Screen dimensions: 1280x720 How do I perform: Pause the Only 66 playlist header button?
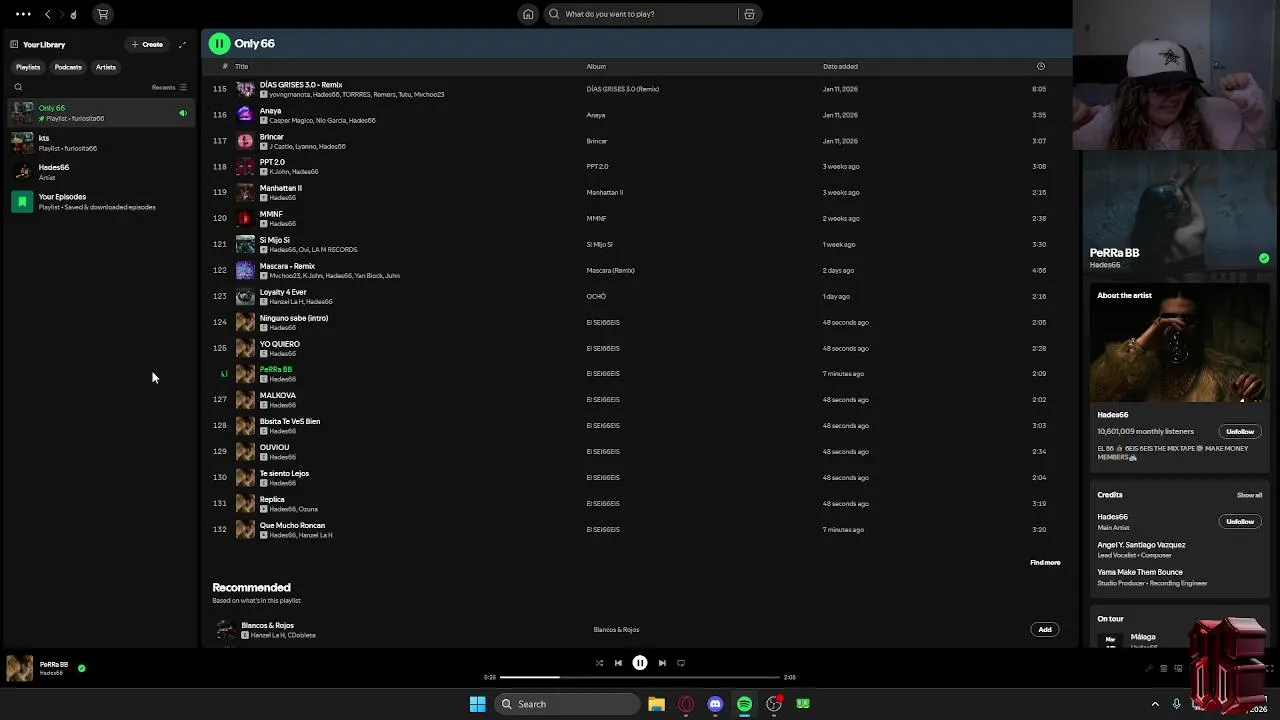(219, 43)
